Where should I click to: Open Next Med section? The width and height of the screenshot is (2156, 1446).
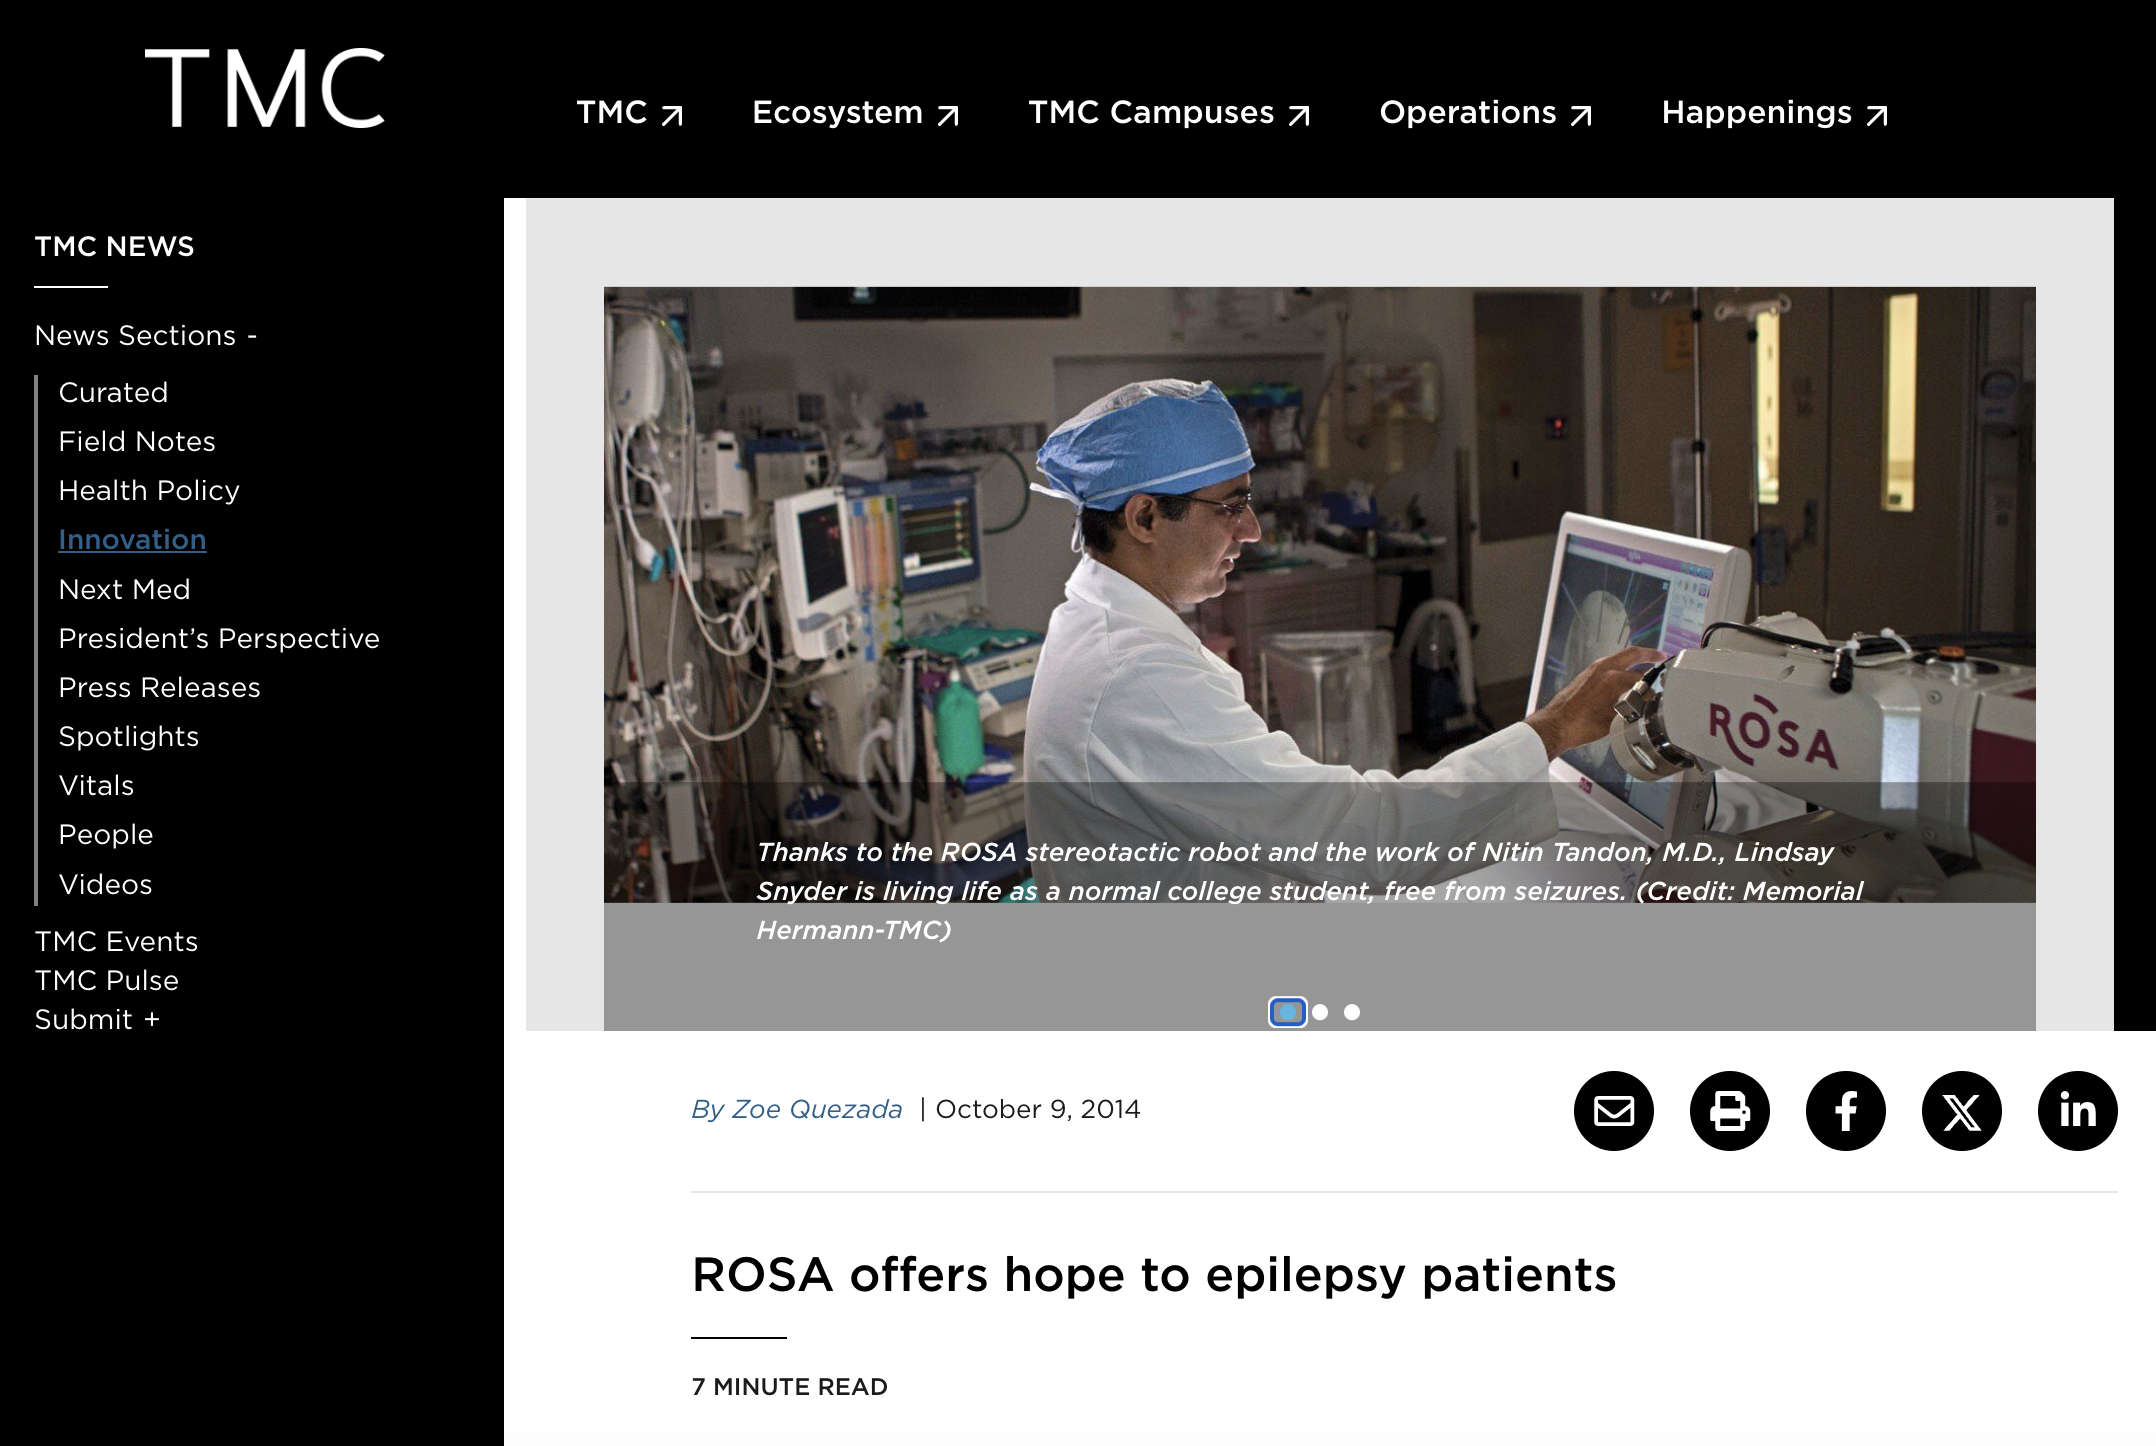(x=124, y=589)
